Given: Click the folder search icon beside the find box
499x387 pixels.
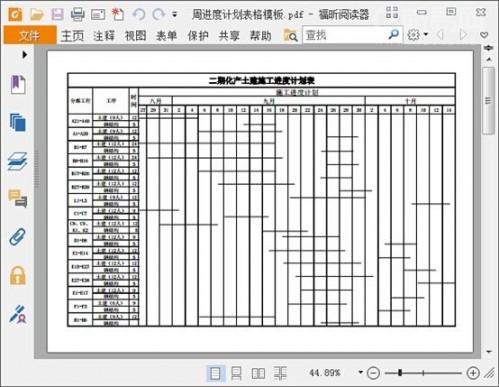Looking at the screenshot, I should point(290,35).
